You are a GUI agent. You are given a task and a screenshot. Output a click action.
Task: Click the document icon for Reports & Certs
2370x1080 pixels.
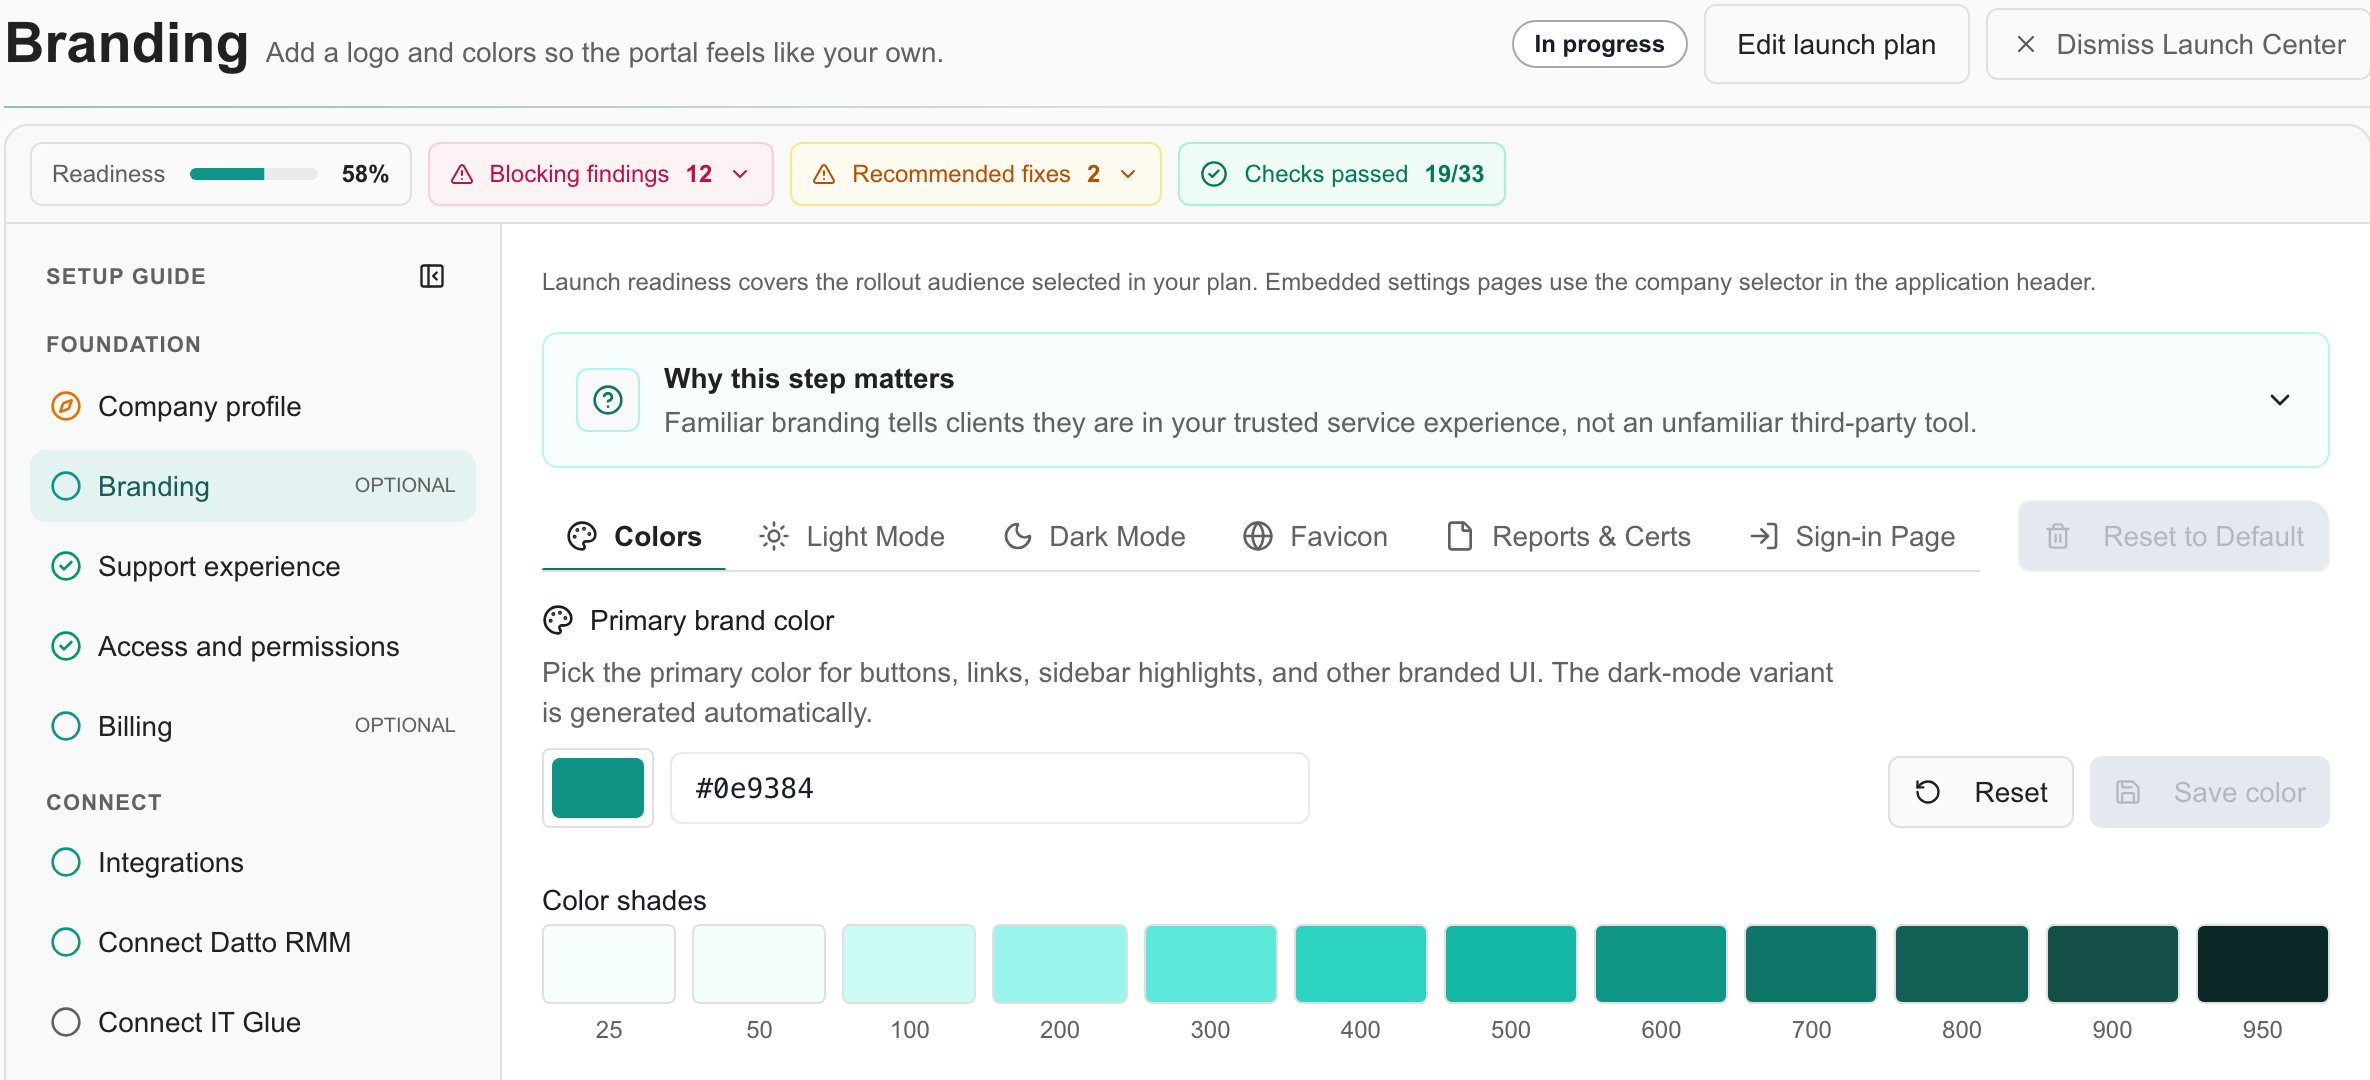tap(1460, 537)
